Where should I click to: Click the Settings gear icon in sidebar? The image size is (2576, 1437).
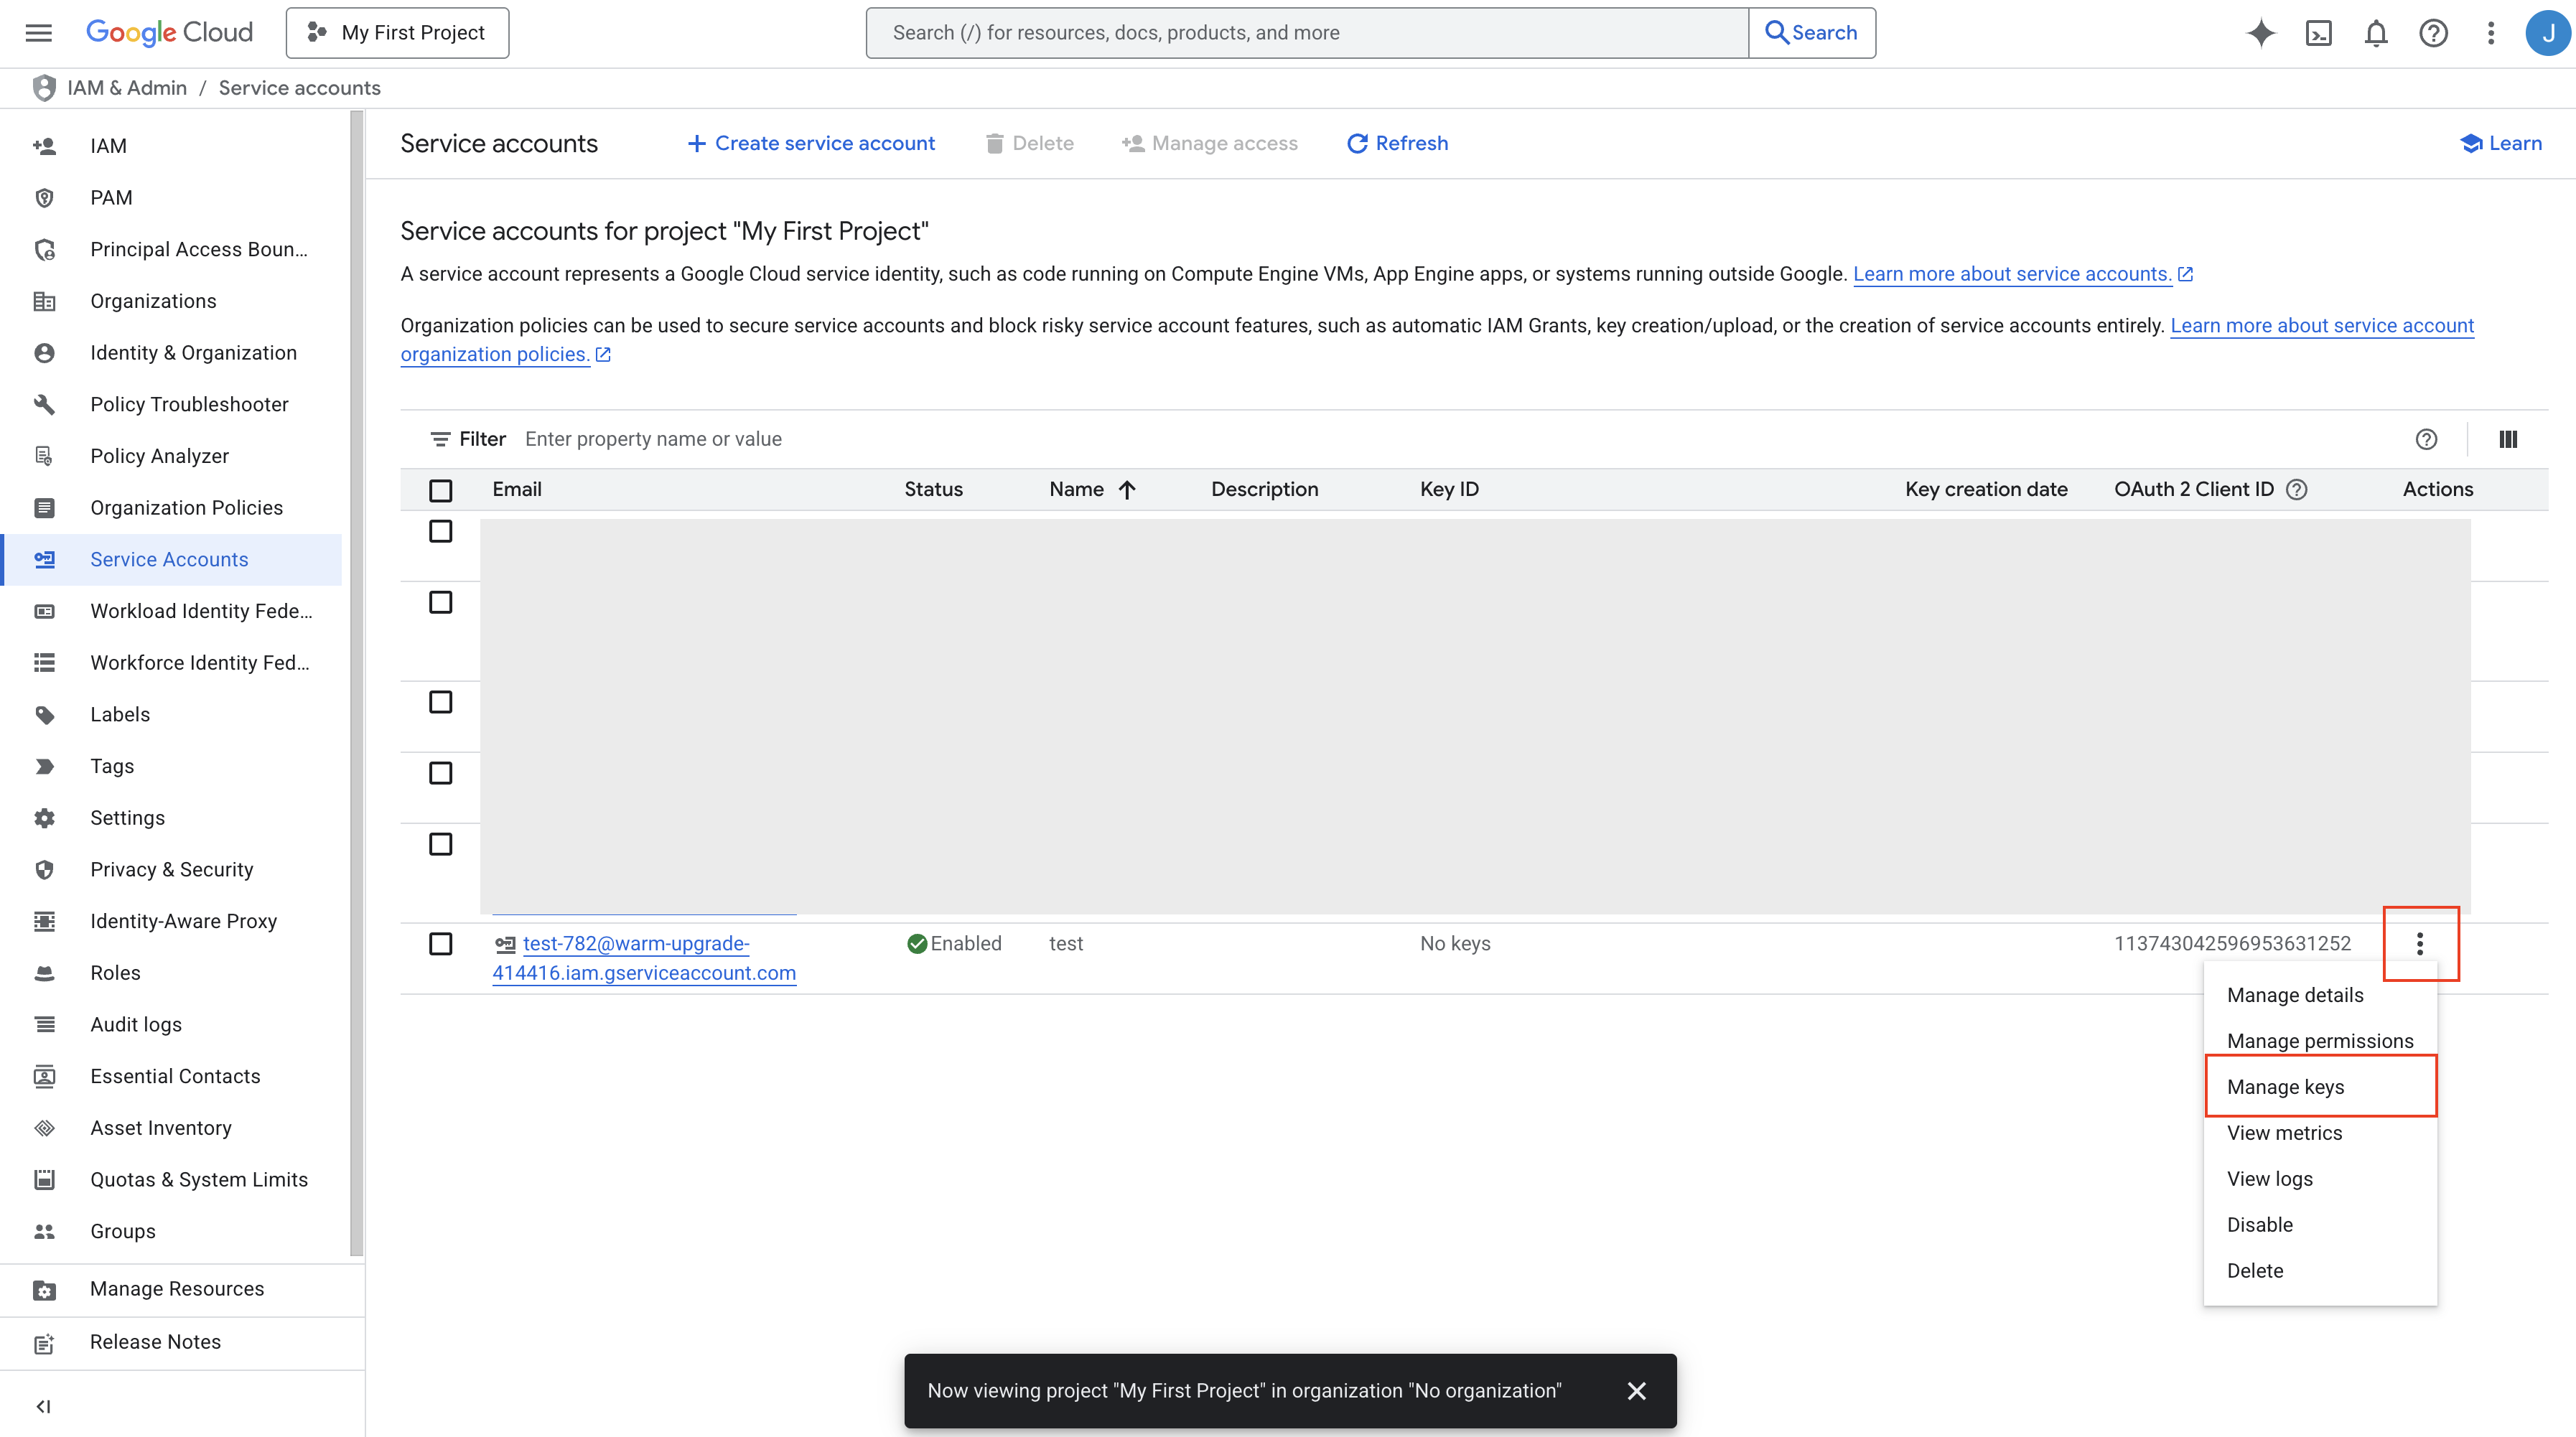point(44,818)
